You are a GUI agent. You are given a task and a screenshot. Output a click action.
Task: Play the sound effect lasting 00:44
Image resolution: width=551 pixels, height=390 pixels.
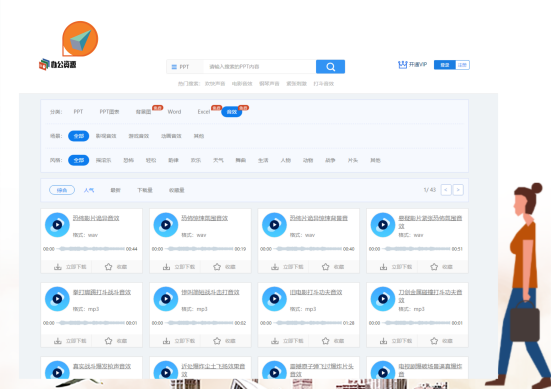pyautogui.click(x=57, y=225)
